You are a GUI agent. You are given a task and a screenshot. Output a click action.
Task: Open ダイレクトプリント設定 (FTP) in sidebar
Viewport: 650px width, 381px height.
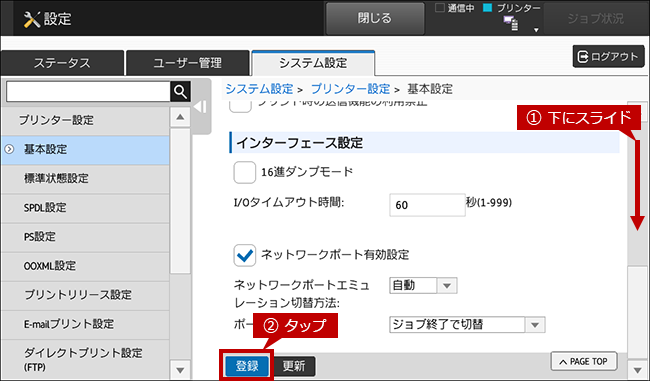pyautogui.click(x=85, y=359)
